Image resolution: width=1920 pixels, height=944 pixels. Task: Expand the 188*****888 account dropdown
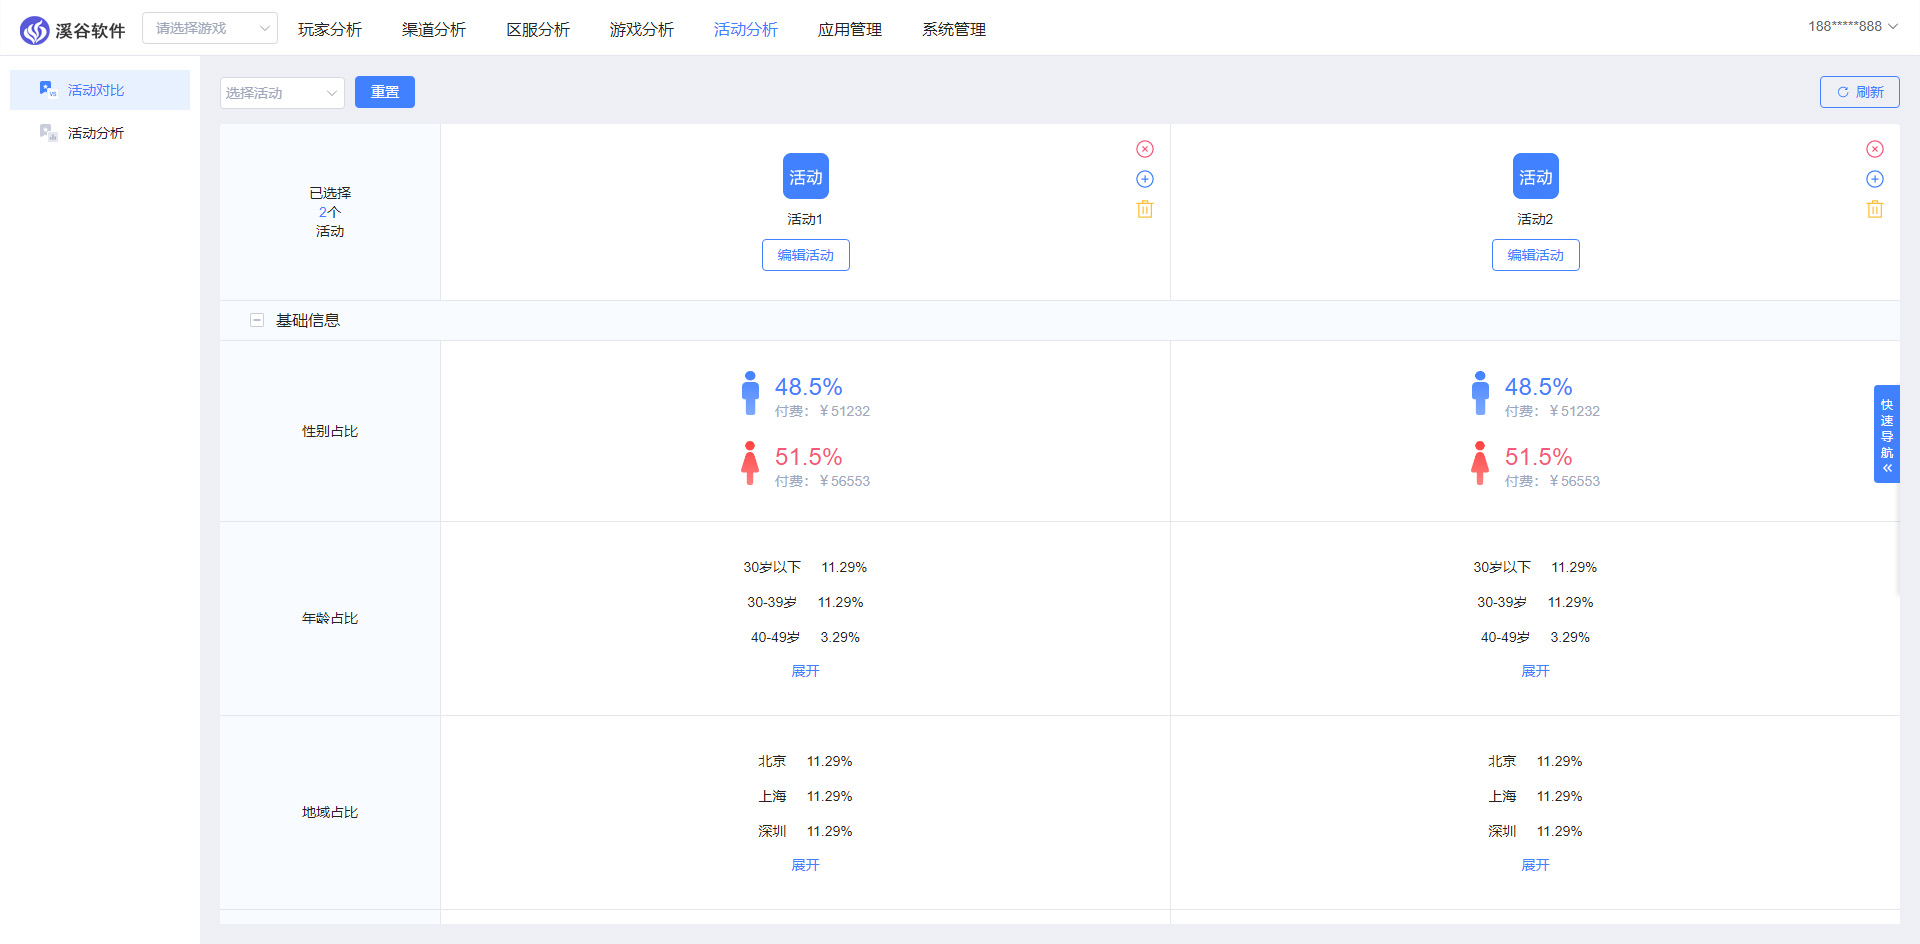[x=1852, y=27]
